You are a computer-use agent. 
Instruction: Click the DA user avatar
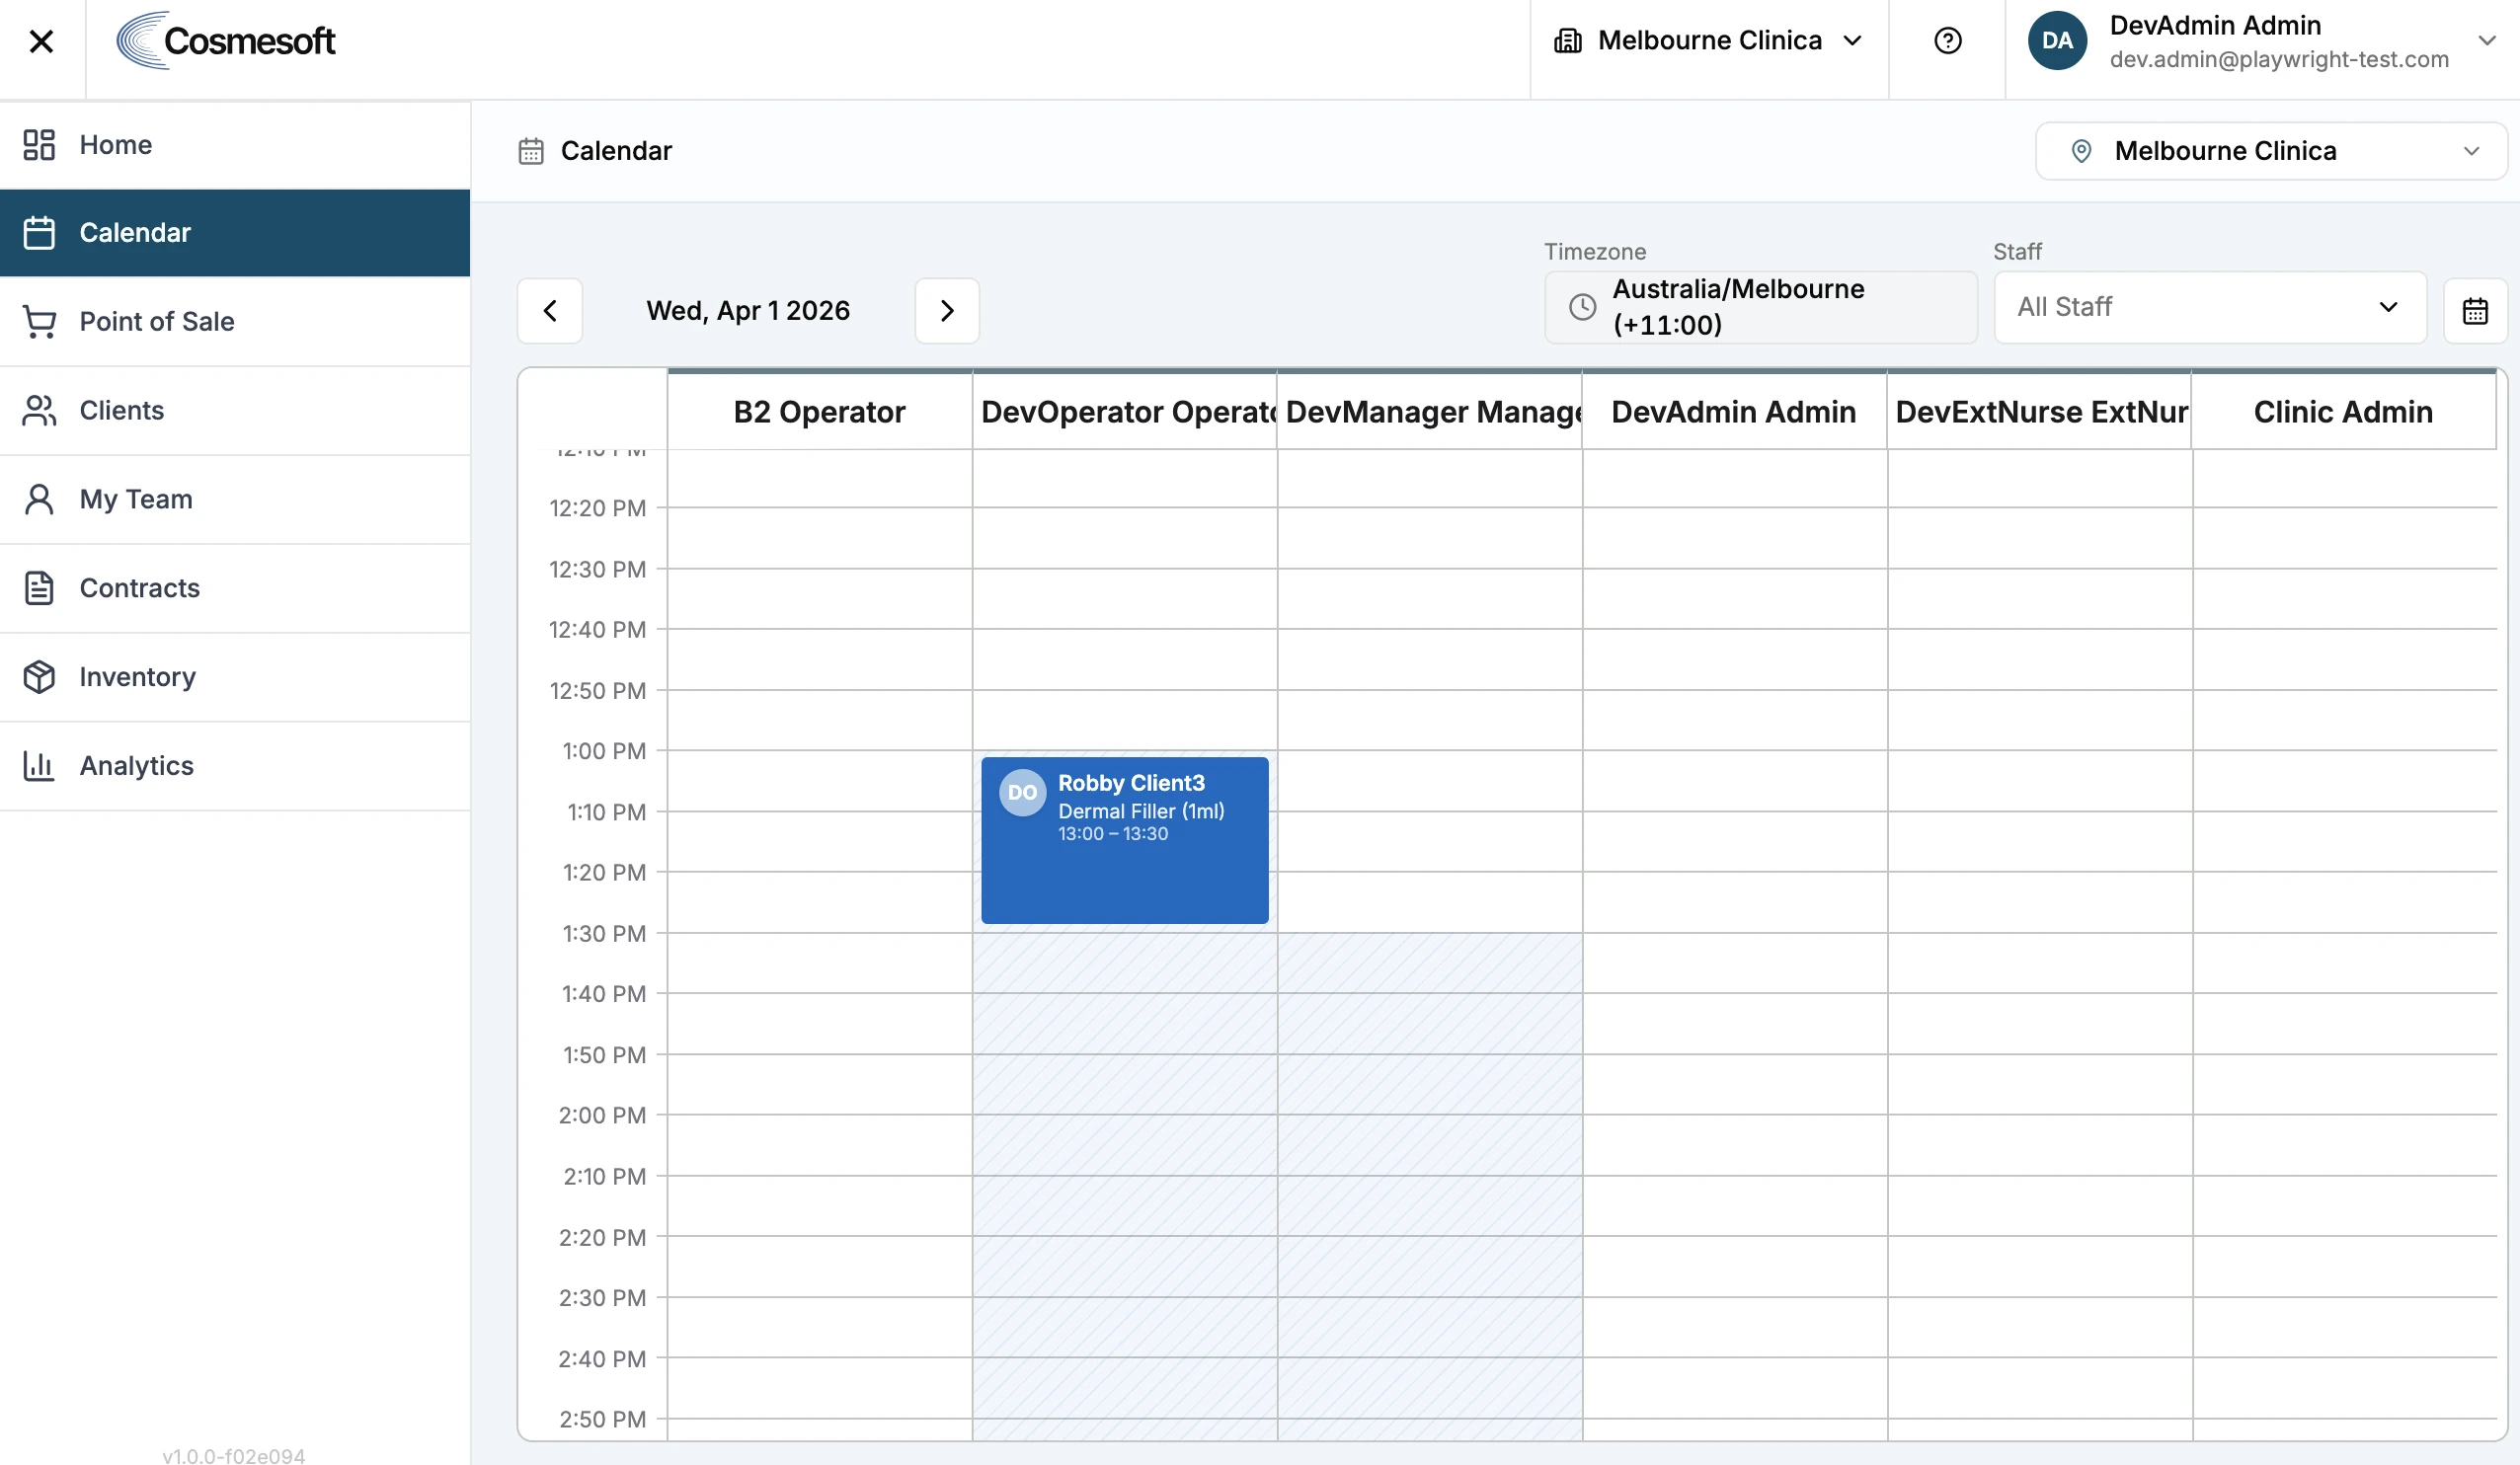[2057, 41]
